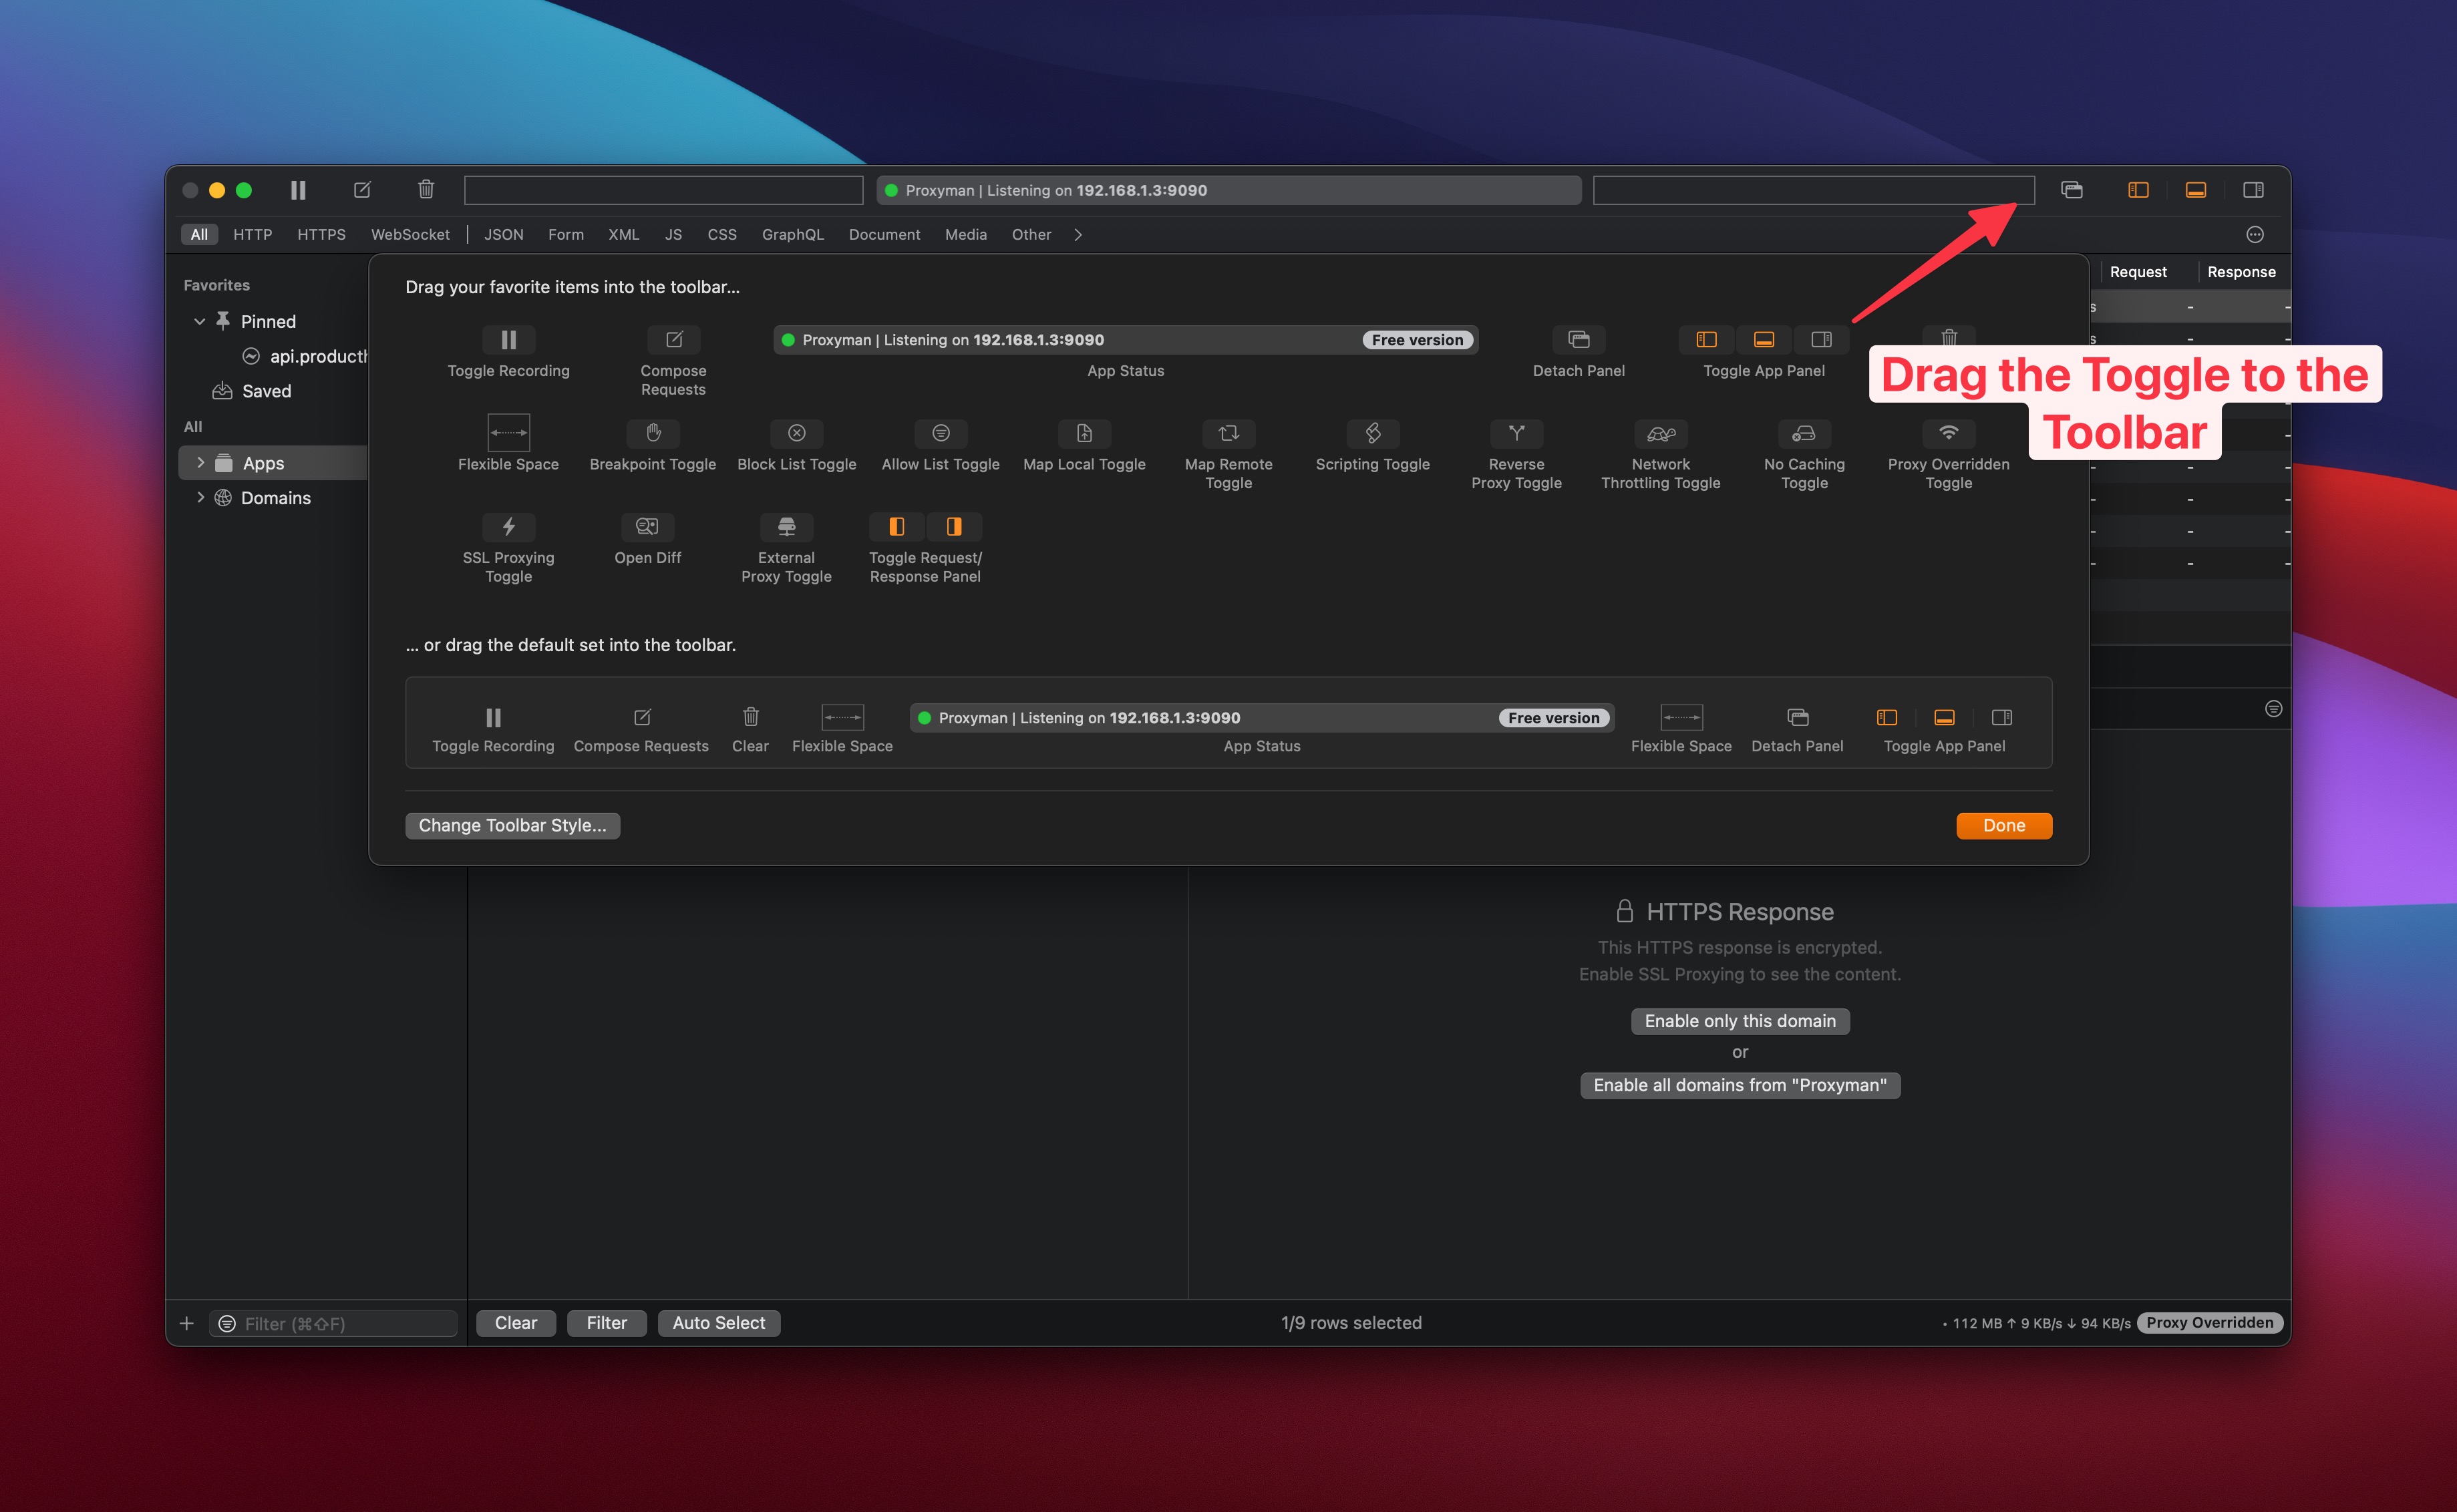Select the Map Local Toggle icon
This screenshot has height=1512, width=2457.
click(x=1085, y=433)
